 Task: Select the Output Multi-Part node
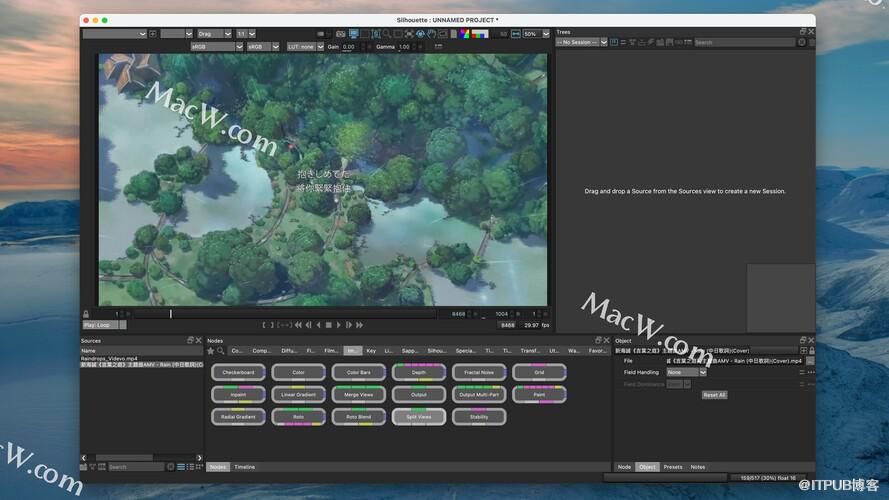coord(479,395)
